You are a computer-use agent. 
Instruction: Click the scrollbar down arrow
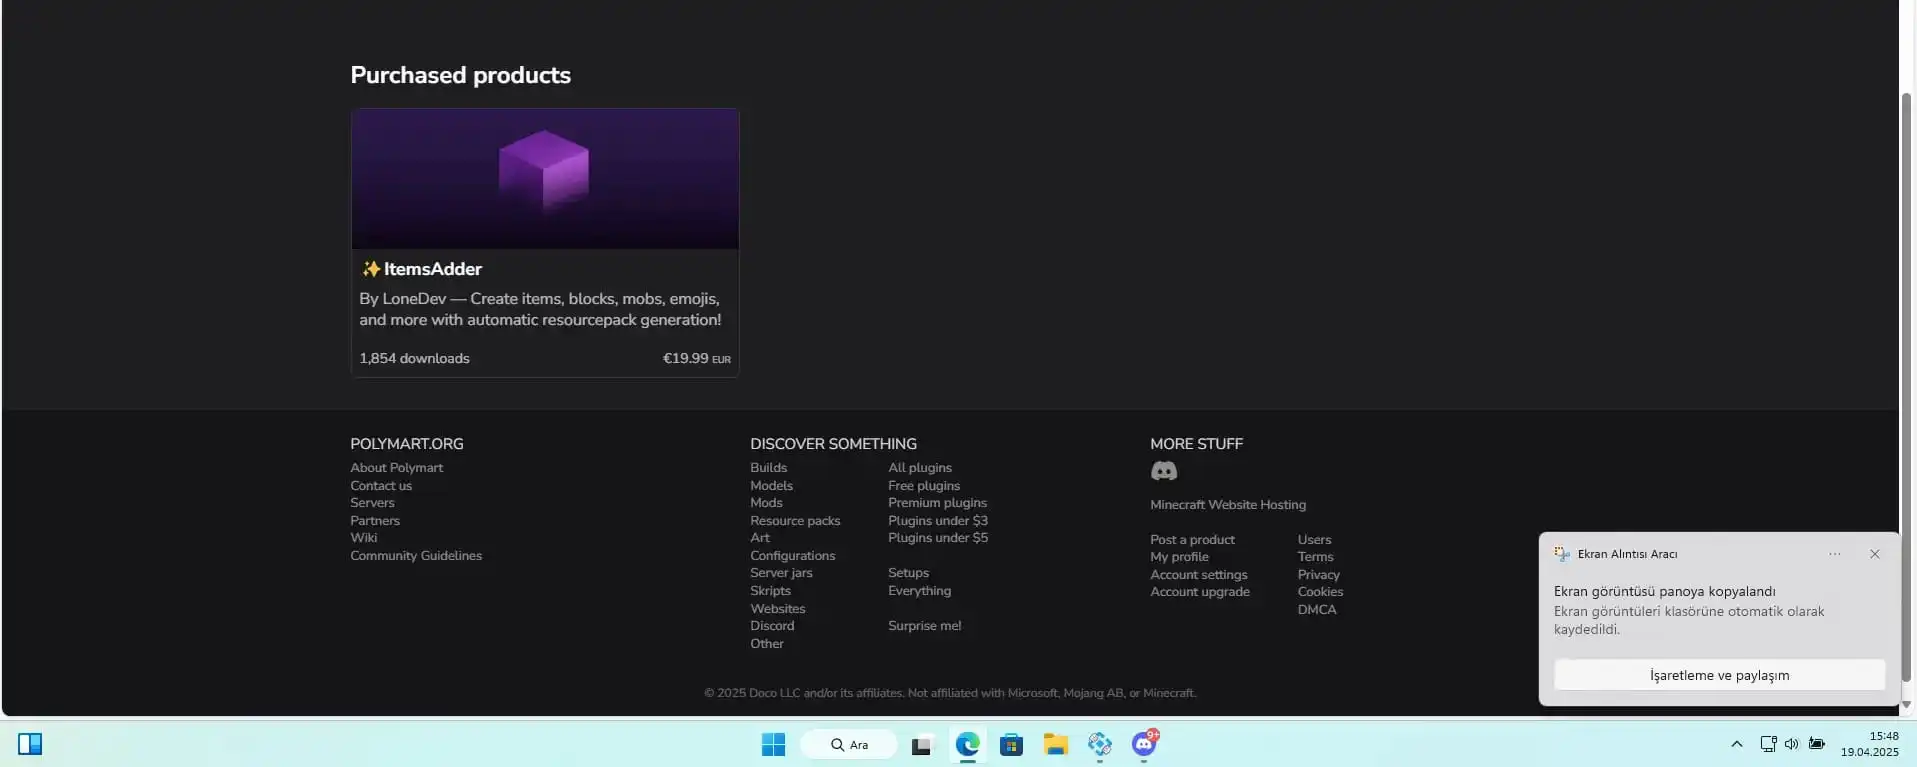point(1906,704)
